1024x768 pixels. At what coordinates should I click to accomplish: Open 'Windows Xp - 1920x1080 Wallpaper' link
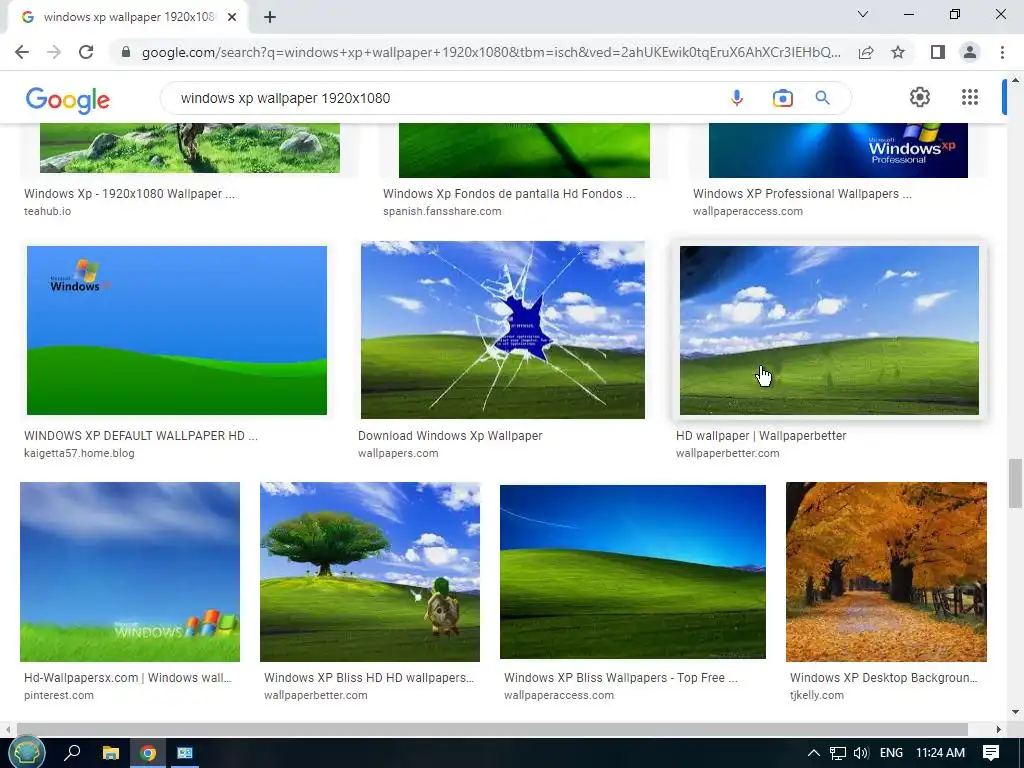[129, 194]
